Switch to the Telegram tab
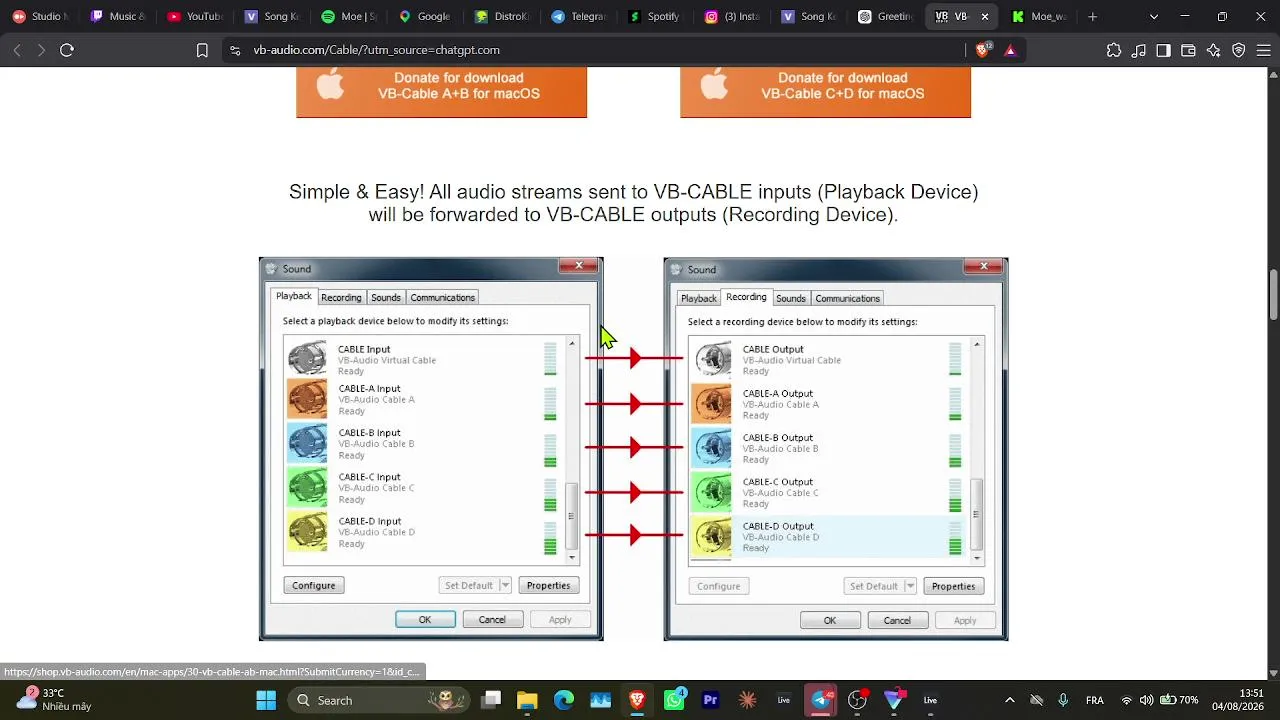This screenshot has width=1280, height=720. 579,16
